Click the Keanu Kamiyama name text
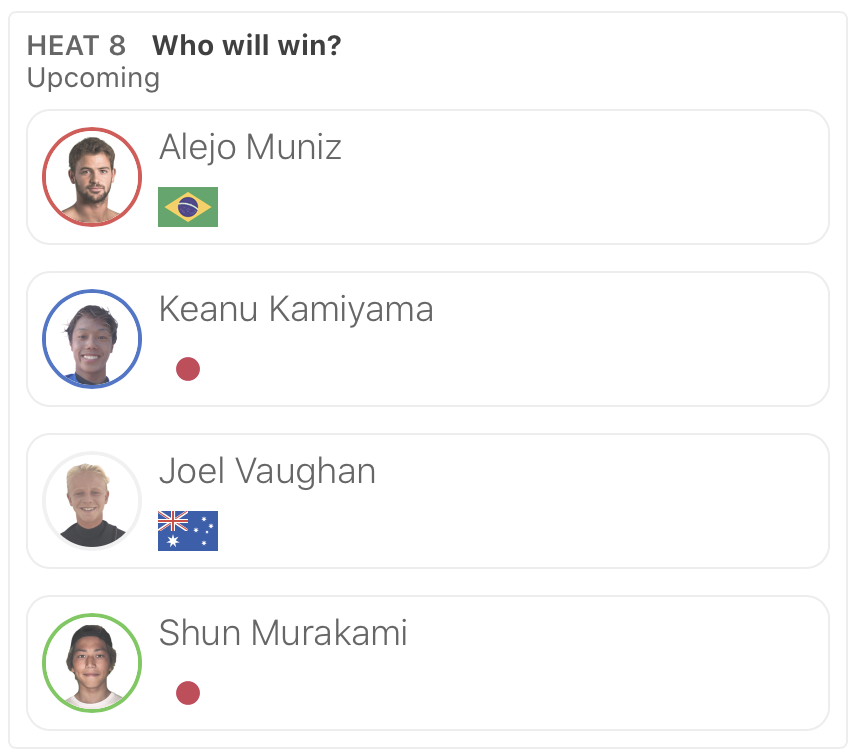The image size is (856, 756). (296, 310)
